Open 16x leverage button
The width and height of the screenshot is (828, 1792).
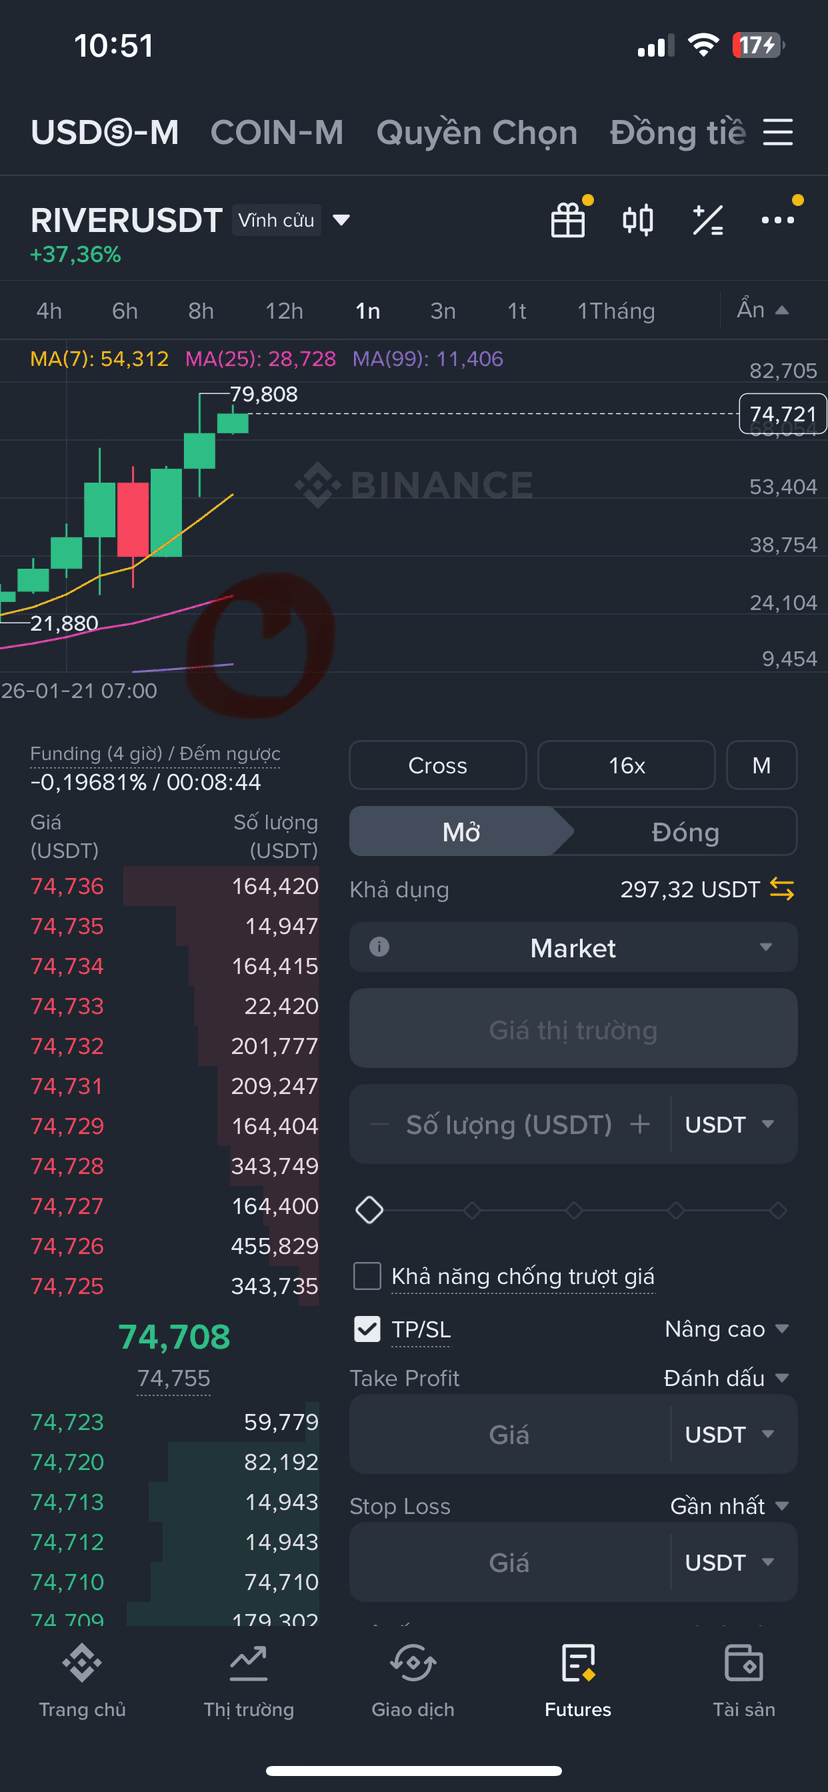coord(627,765)
